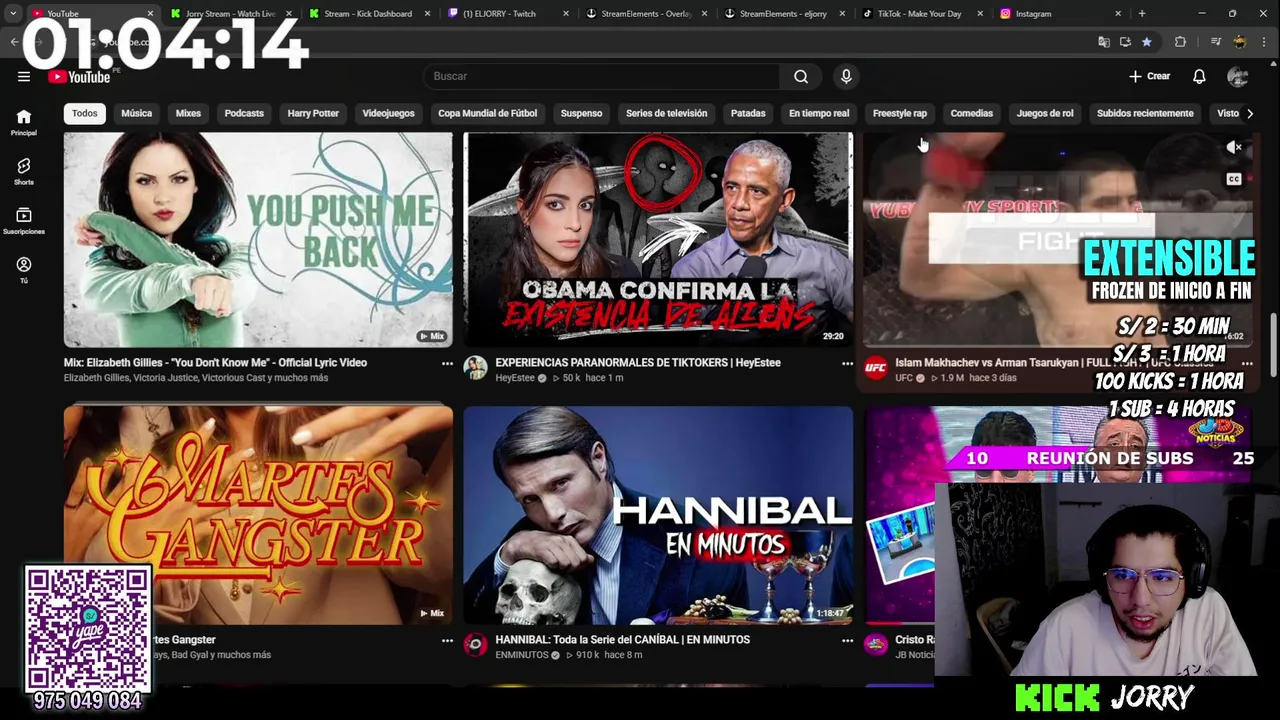Screen dimensions: 1280x720
Task: Select the Patadas filter chip
Action: tap(748, 113)
